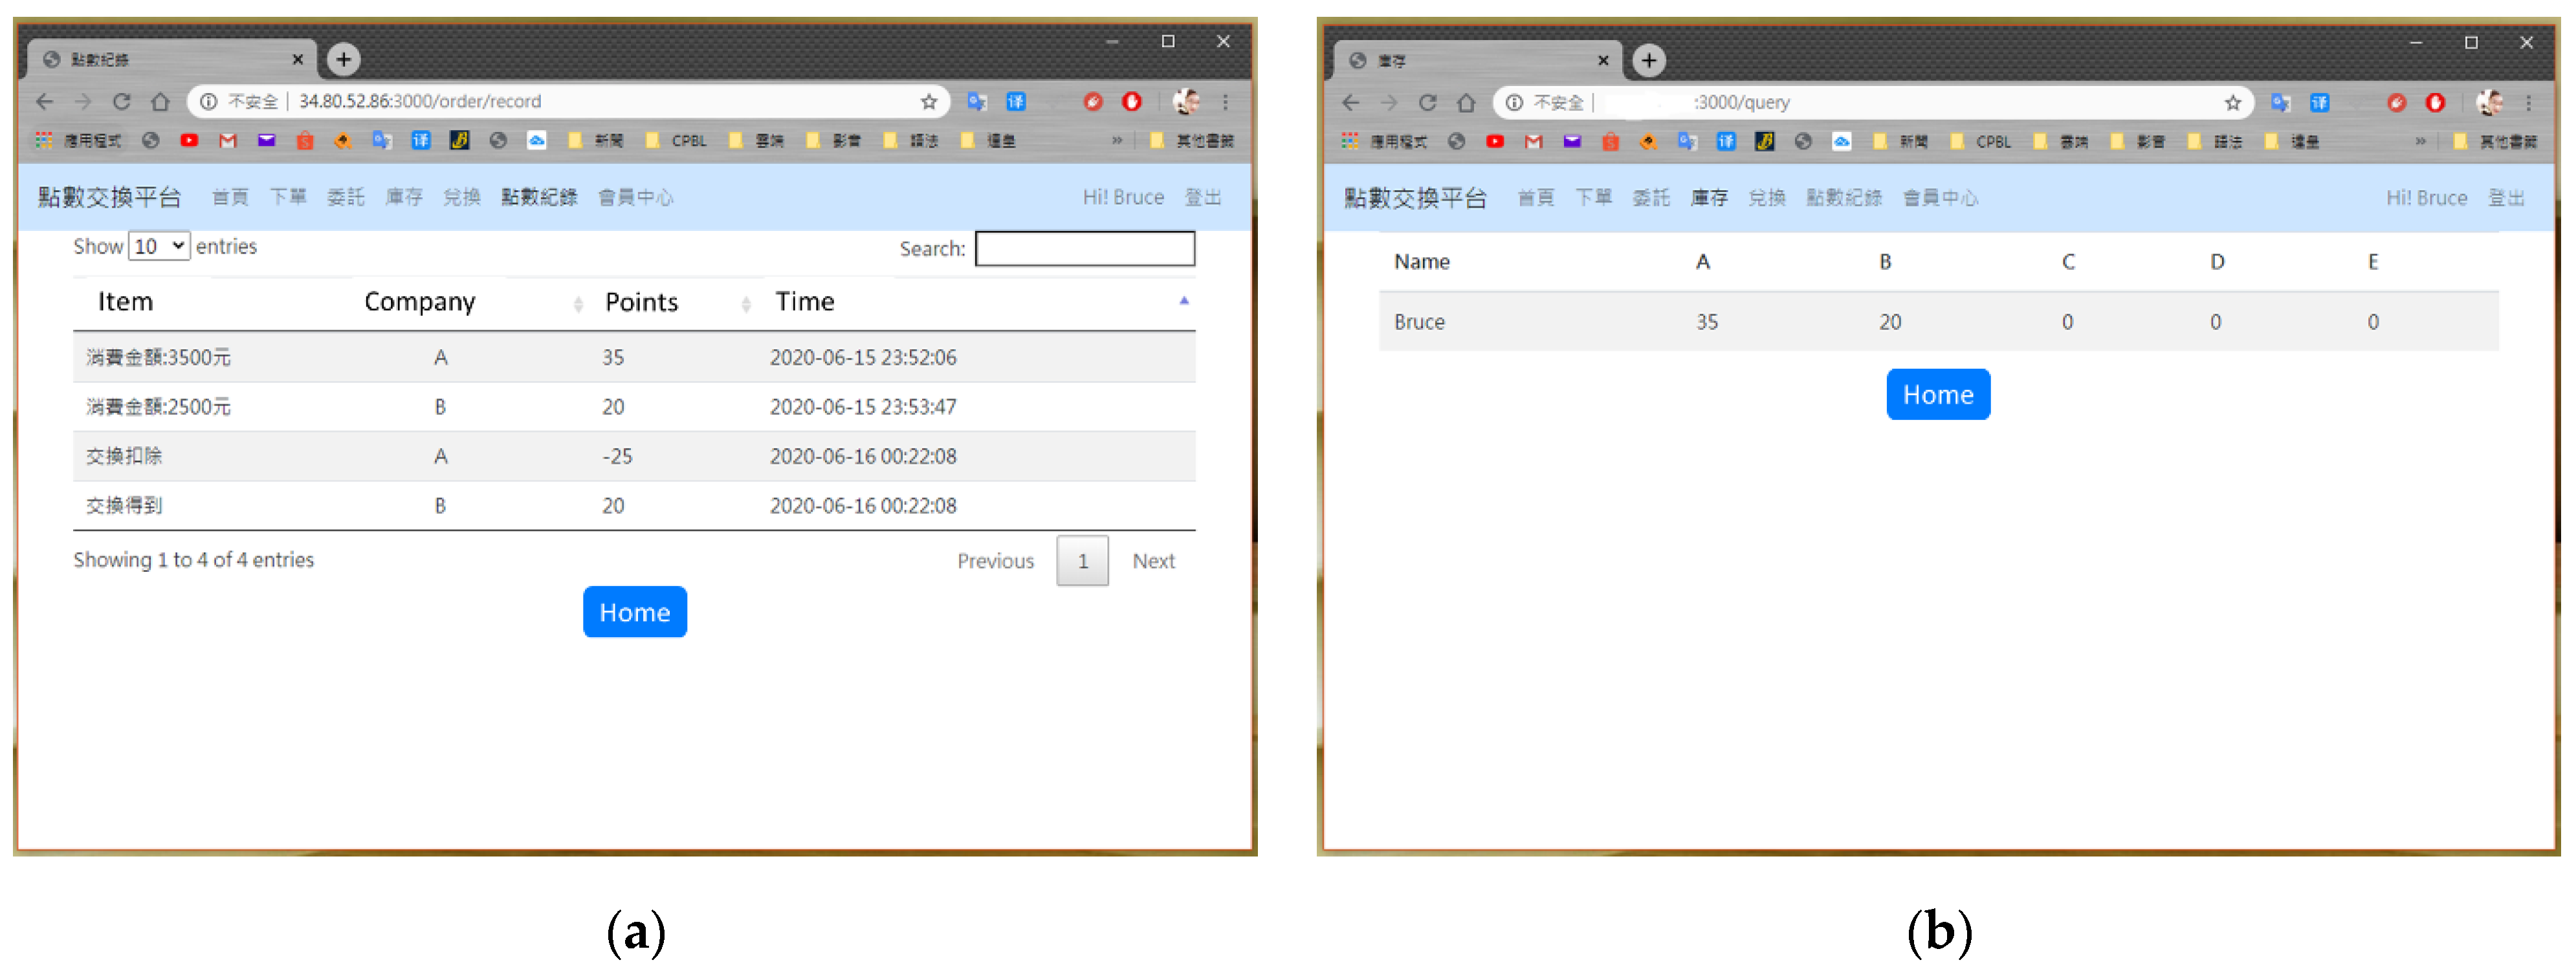
Task: Click Home button below records table
Action: (x=635, y=612)
